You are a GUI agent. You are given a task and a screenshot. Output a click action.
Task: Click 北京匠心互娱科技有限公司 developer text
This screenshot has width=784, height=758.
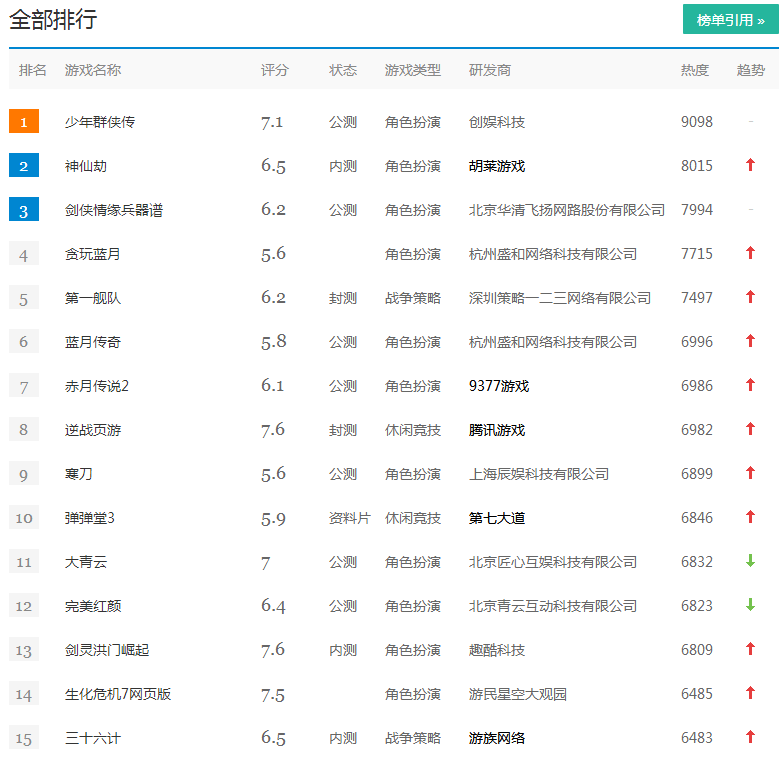click(552, 562)
